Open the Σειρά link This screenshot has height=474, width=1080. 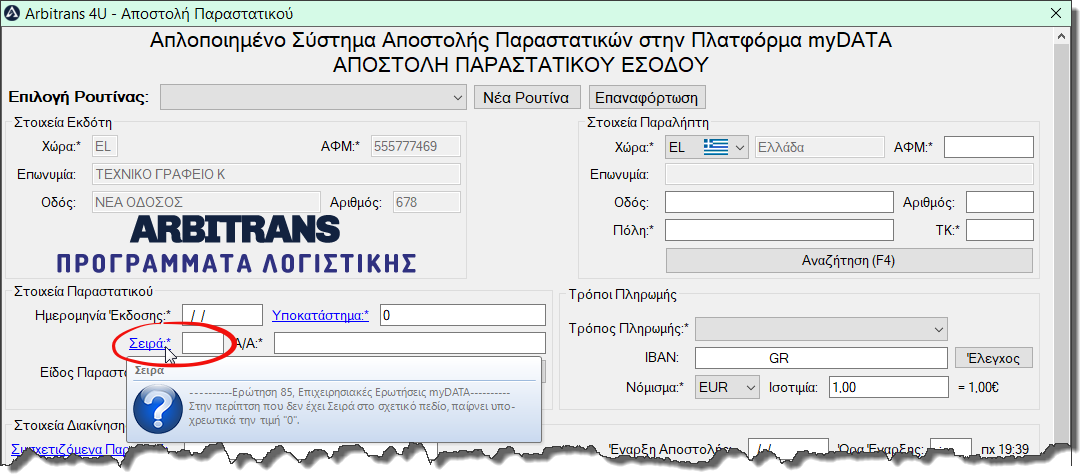pos(150,342)
